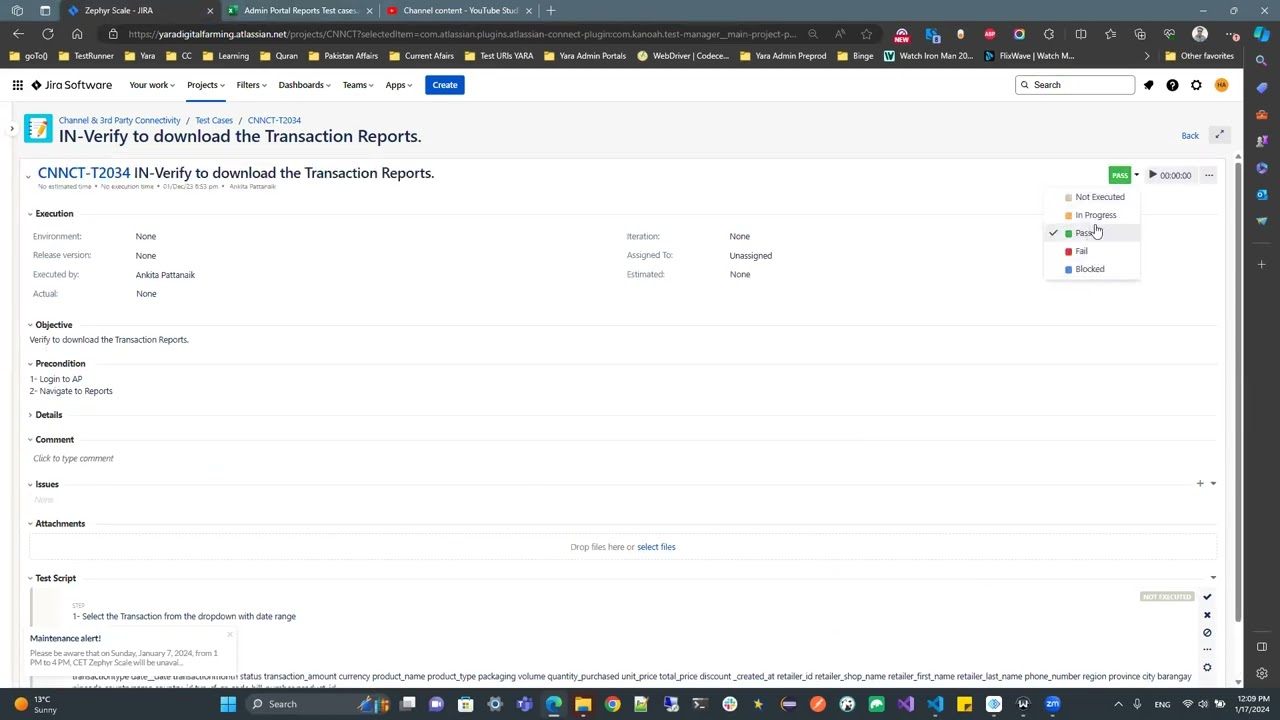
Task: Open the user profile avatar menu
Action: click(1221, 85)
